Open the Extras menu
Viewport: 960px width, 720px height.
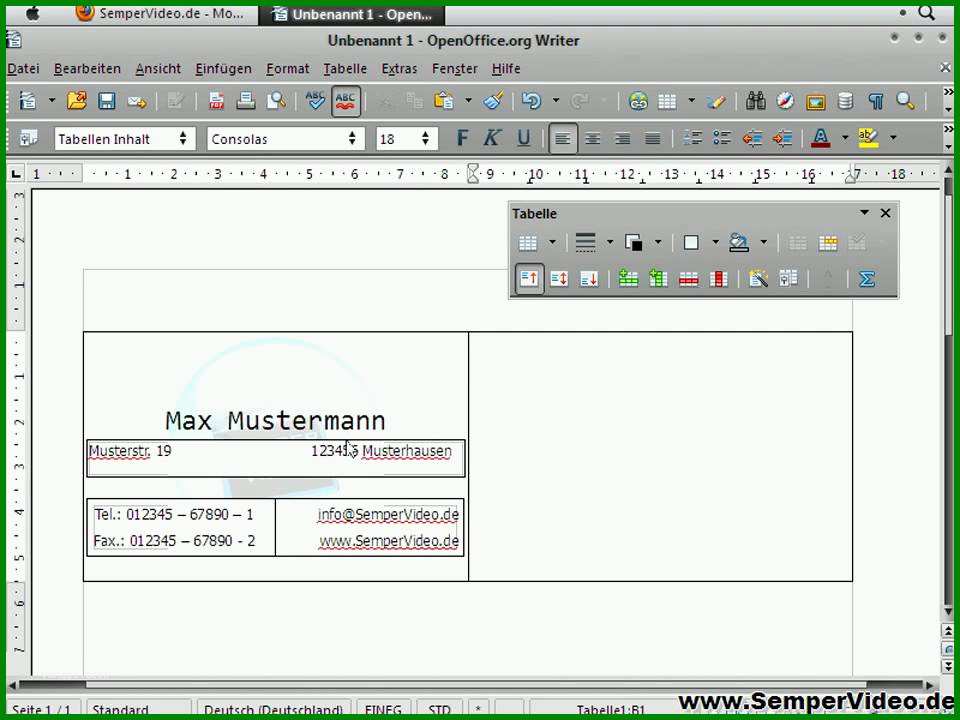point(399,69)
